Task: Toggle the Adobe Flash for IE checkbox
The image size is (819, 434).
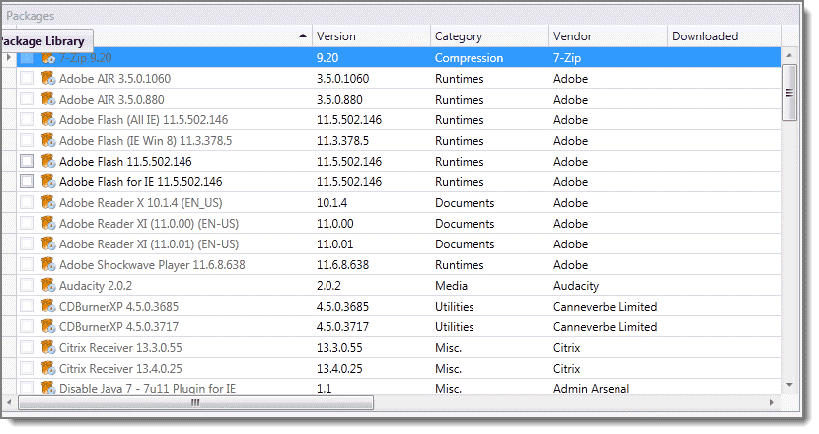Action: (x=27, y=182)
